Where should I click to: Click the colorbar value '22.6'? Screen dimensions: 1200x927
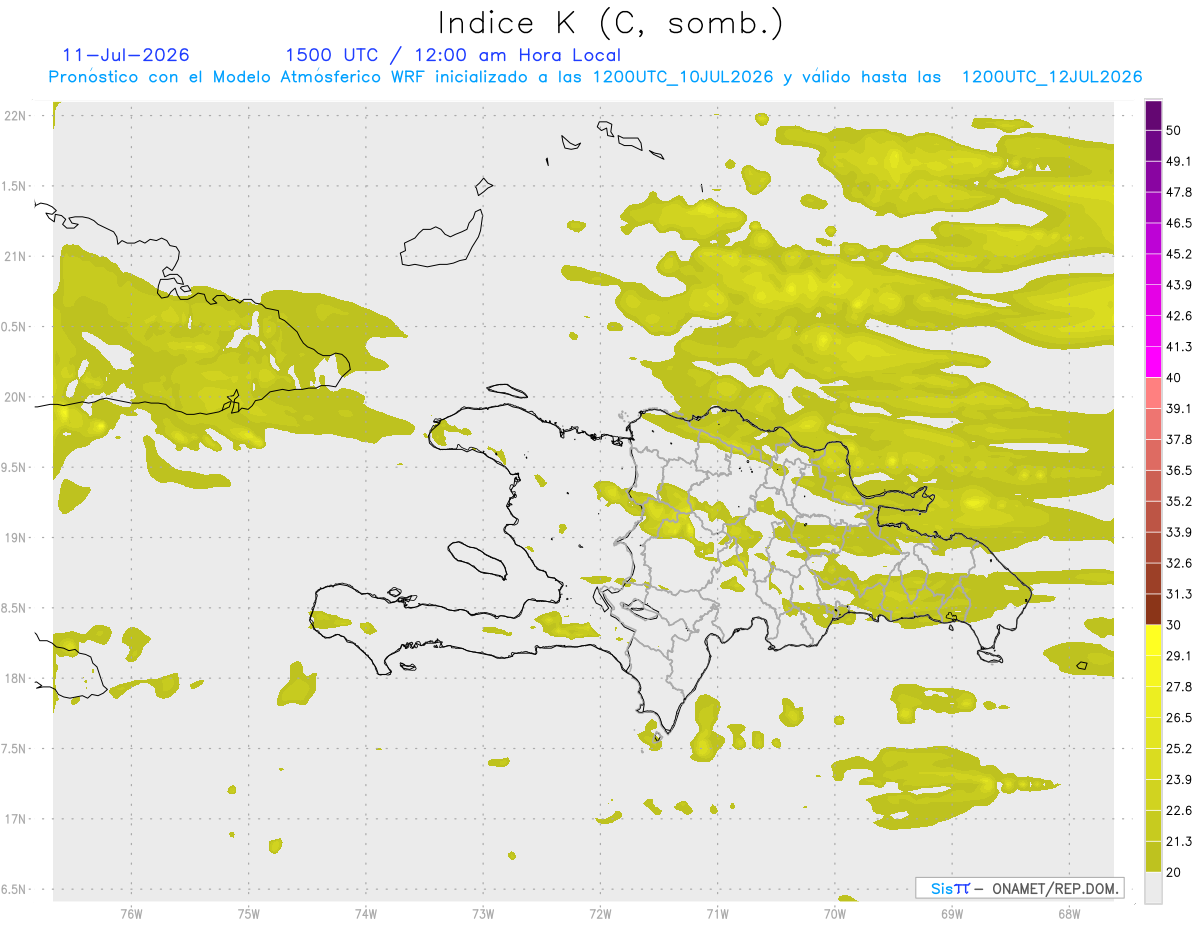pyautogui.click(x=1178, y=811)
